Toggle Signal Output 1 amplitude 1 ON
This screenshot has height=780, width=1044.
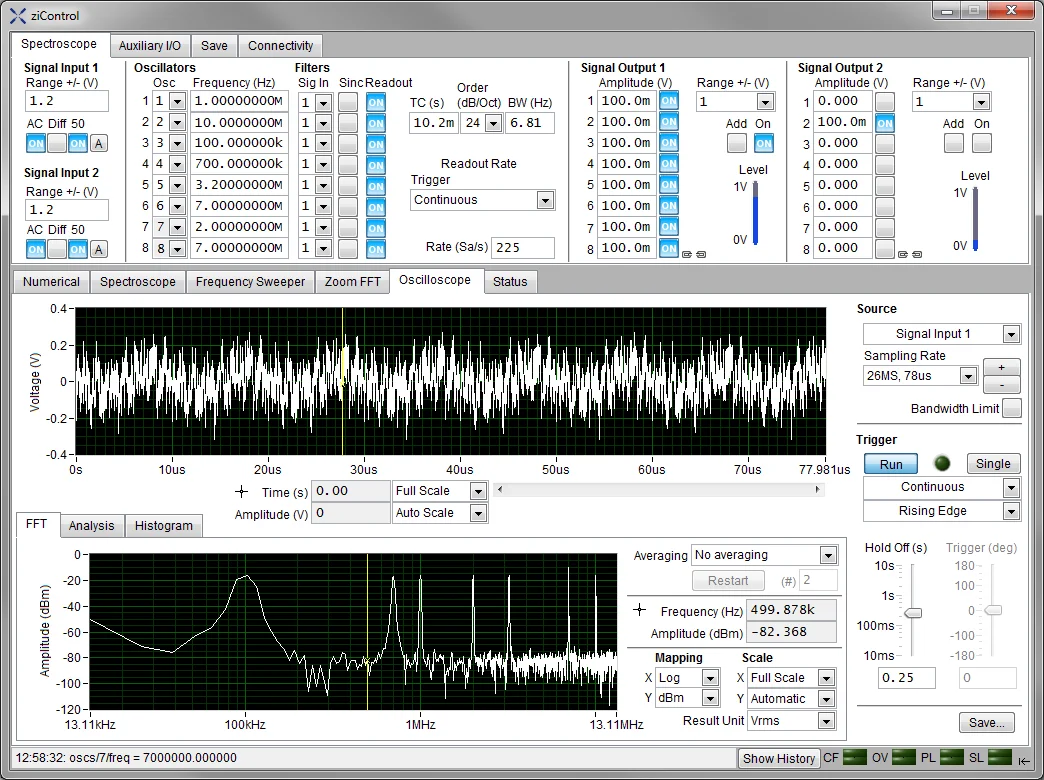[668, 101]
